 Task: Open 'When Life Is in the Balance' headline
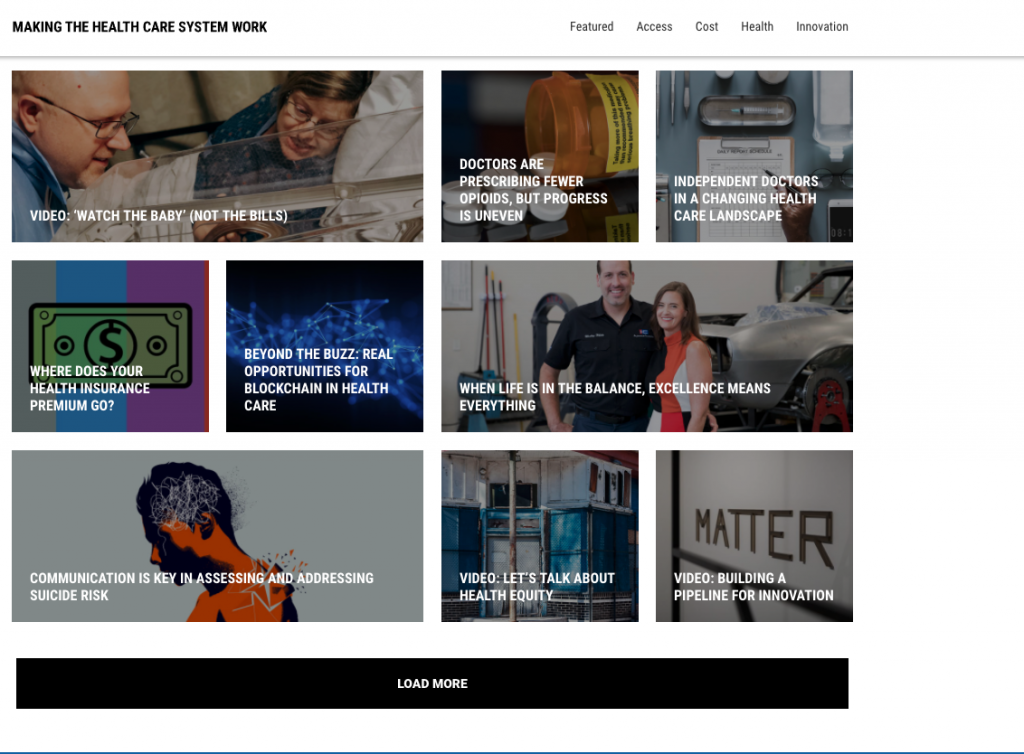(614, 397)
